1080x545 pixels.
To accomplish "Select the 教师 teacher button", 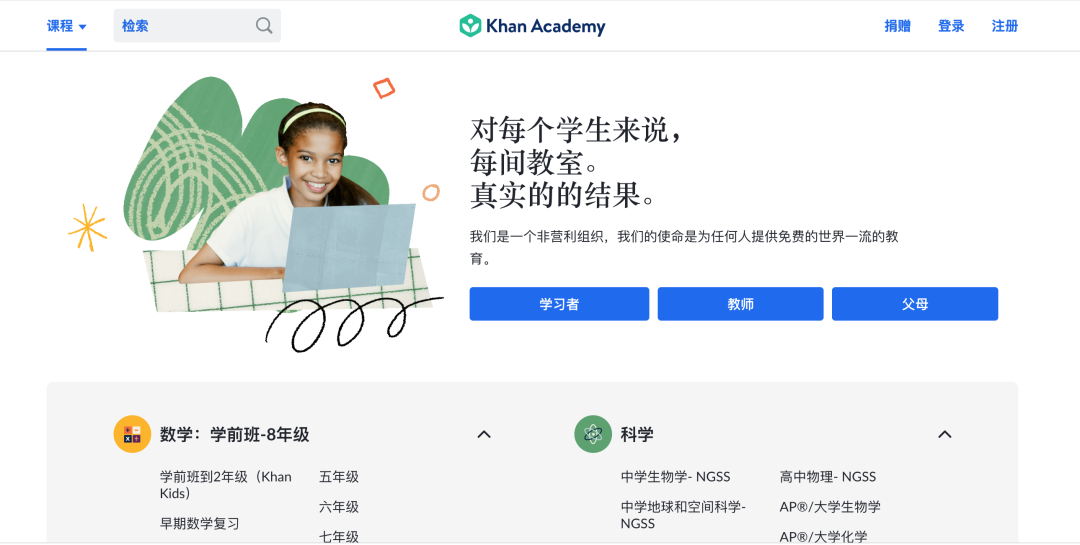I will click(740, 304).
